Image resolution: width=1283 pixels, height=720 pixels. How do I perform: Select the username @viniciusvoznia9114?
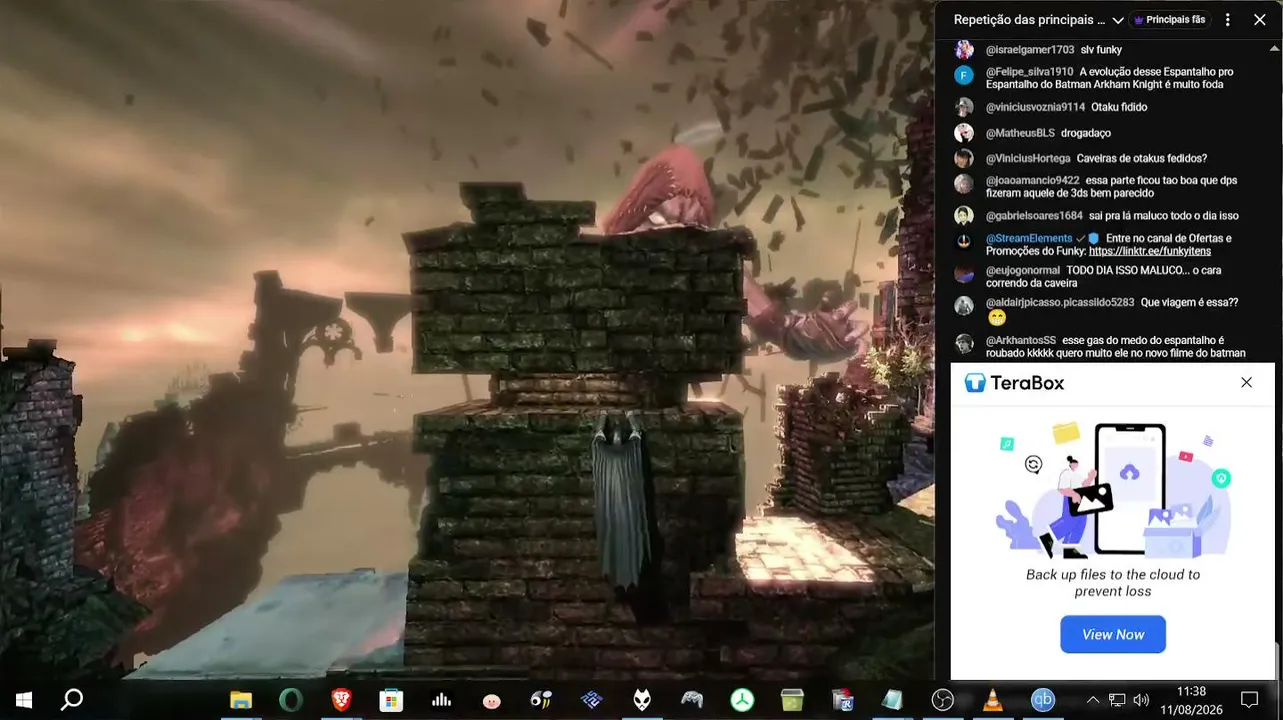[1035, 107]
